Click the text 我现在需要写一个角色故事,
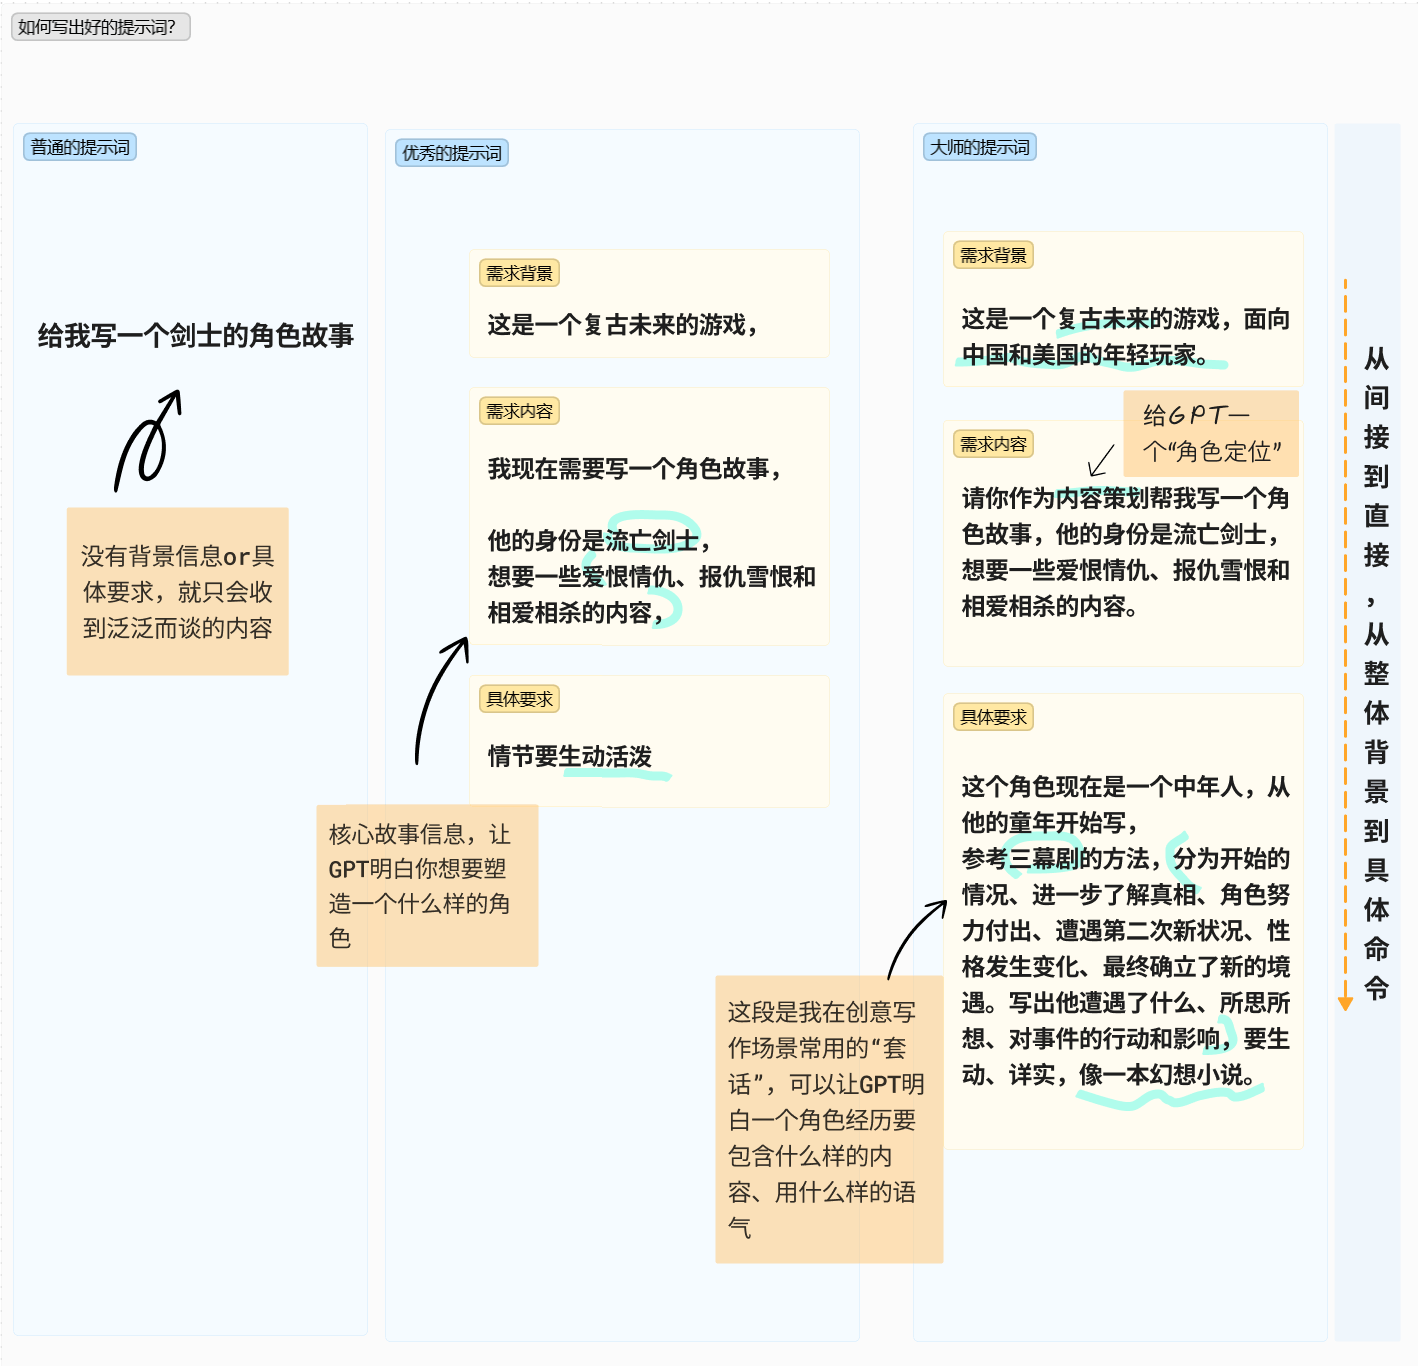Image resolution: width=1418 pixels, height=1366 pixels. (635, 469)
